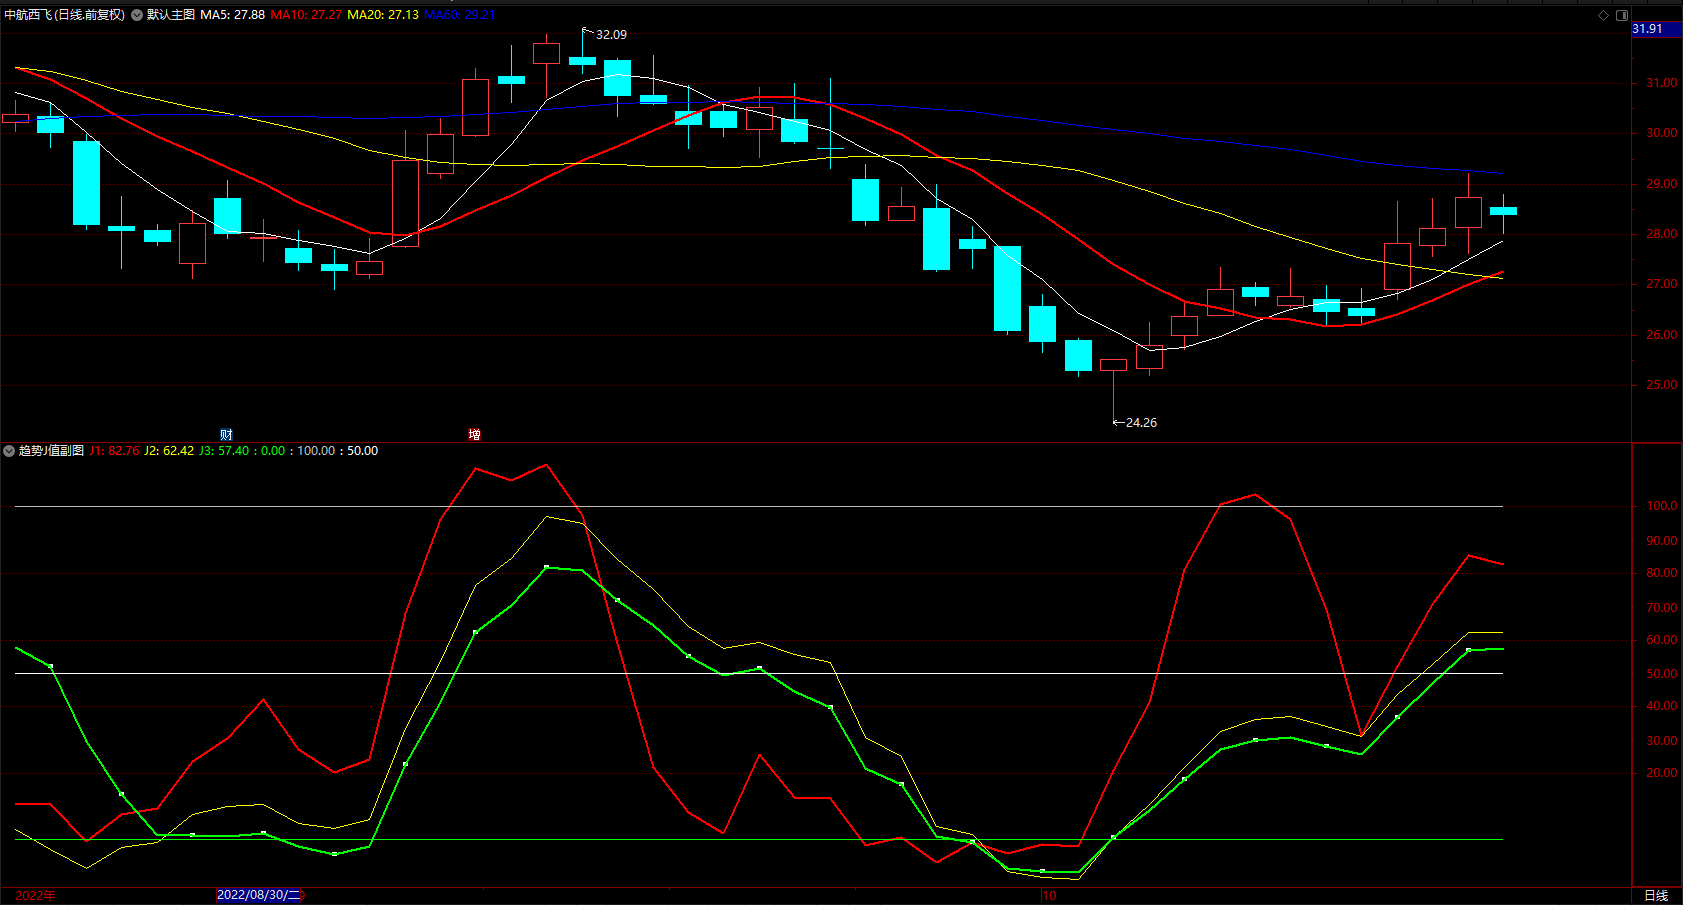The width and height of the screenshot is (1683, 905).
Task: Click the 财 financial event marker
Action: click(226, 435)
